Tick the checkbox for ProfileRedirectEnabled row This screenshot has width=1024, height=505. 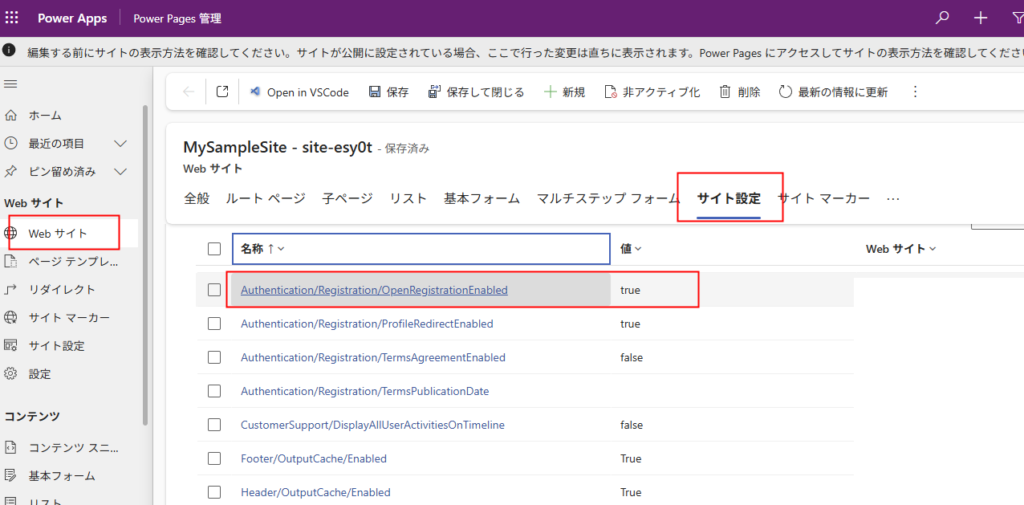[214, 324]
